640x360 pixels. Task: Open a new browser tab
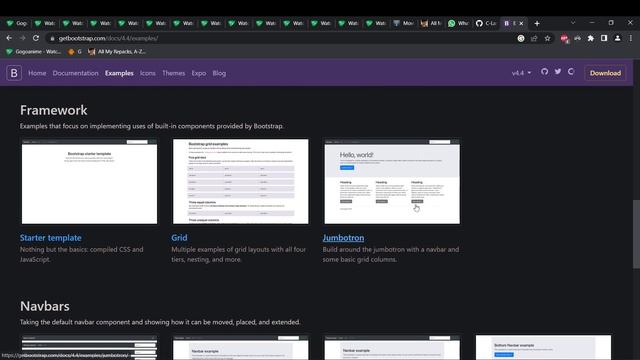point(537,24)
